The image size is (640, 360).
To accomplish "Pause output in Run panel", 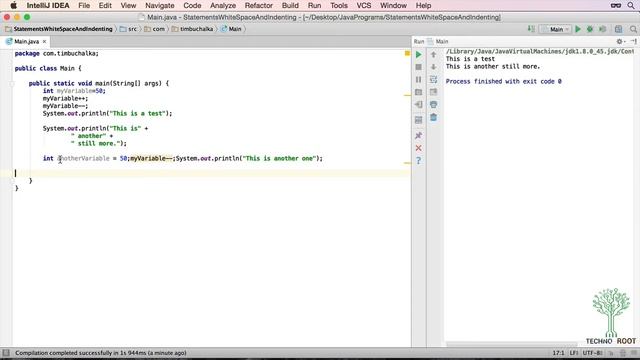I will (418, 80).
